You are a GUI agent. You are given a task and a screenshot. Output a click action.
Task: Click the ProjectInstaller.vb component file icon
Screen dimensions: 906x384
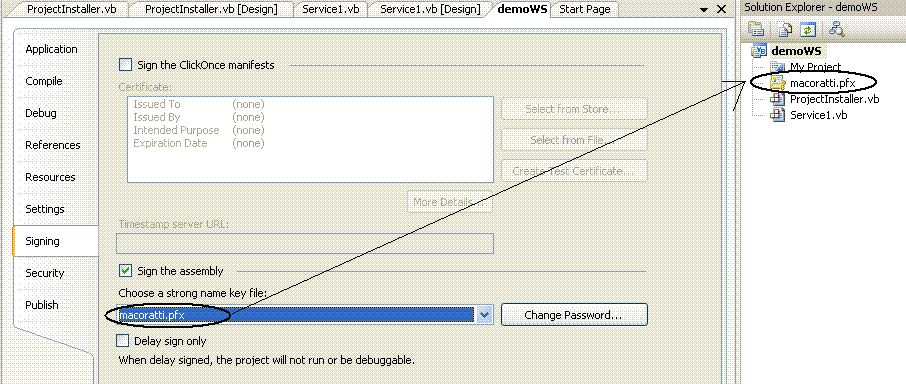(778, 99)
